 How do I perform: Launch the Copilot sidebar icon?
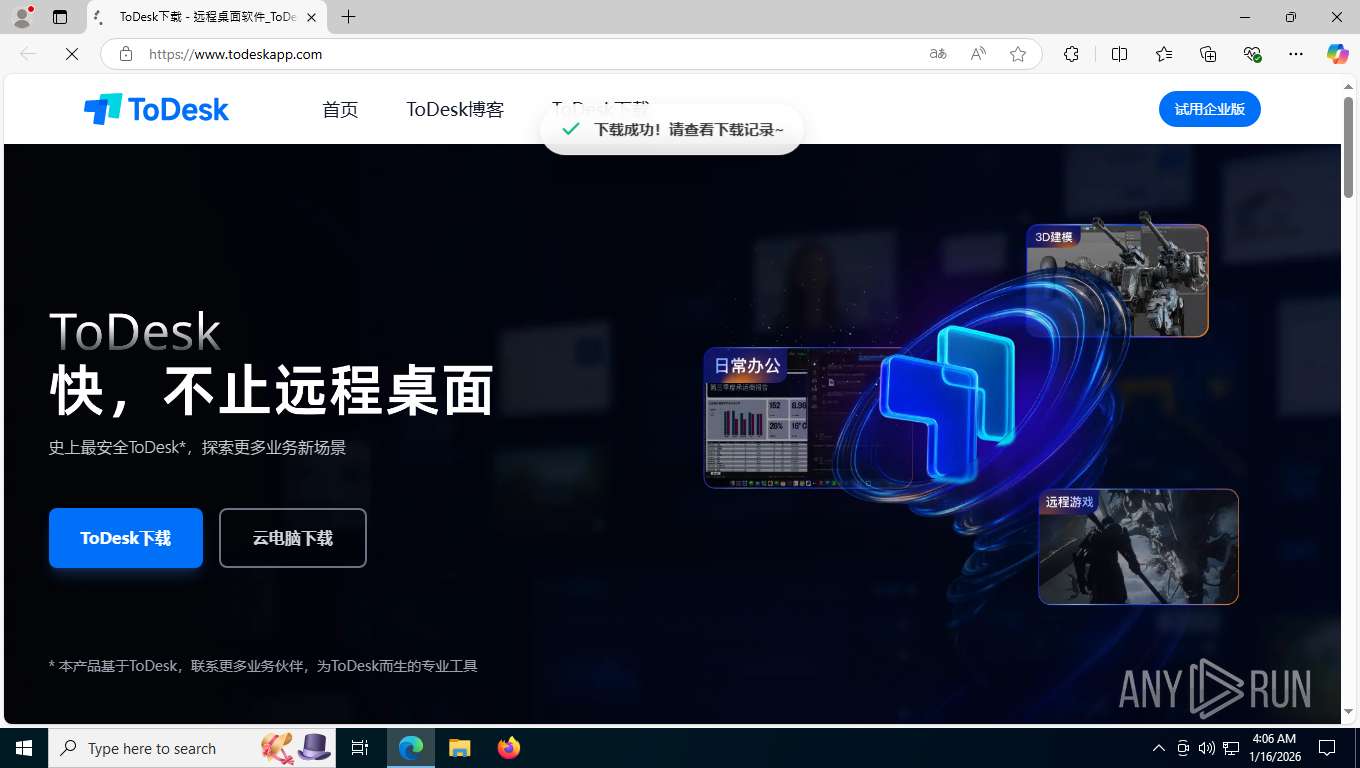pos(1337,54)
